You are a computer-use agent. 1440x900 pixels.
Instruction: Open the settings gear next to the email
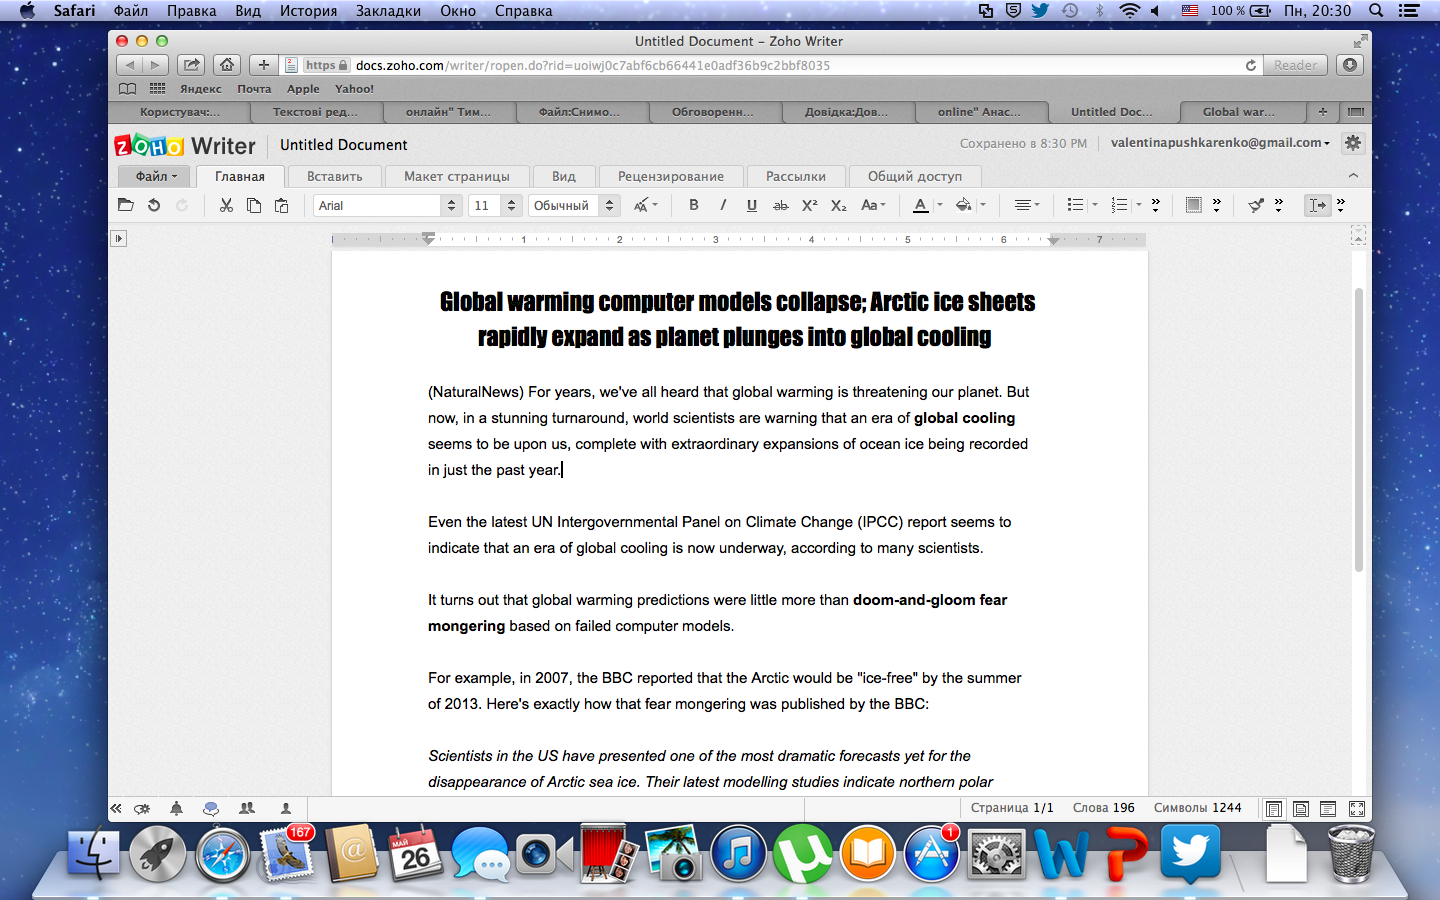(x=1353, y=143)
